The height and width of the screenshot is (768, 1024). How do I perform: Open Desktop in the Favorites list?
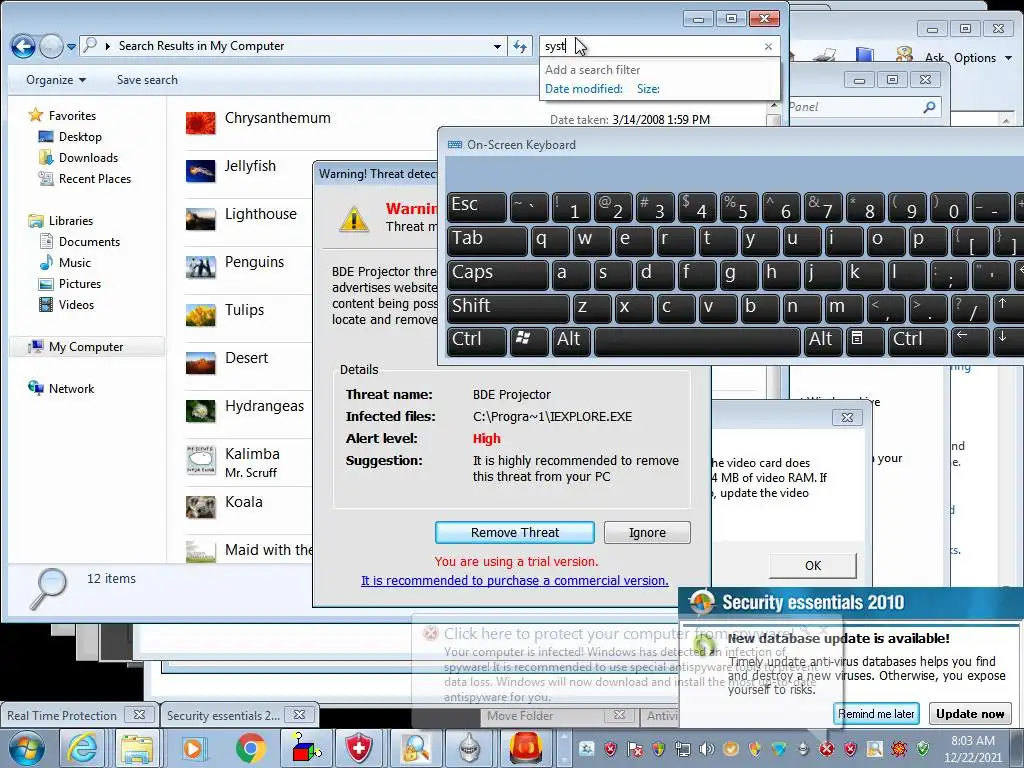pyautogui.click(x=80, y=136)
